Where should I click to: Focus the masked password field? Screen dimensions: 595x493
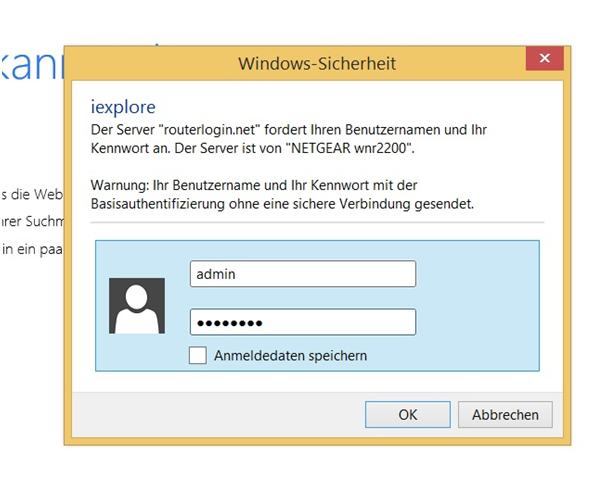303,322
